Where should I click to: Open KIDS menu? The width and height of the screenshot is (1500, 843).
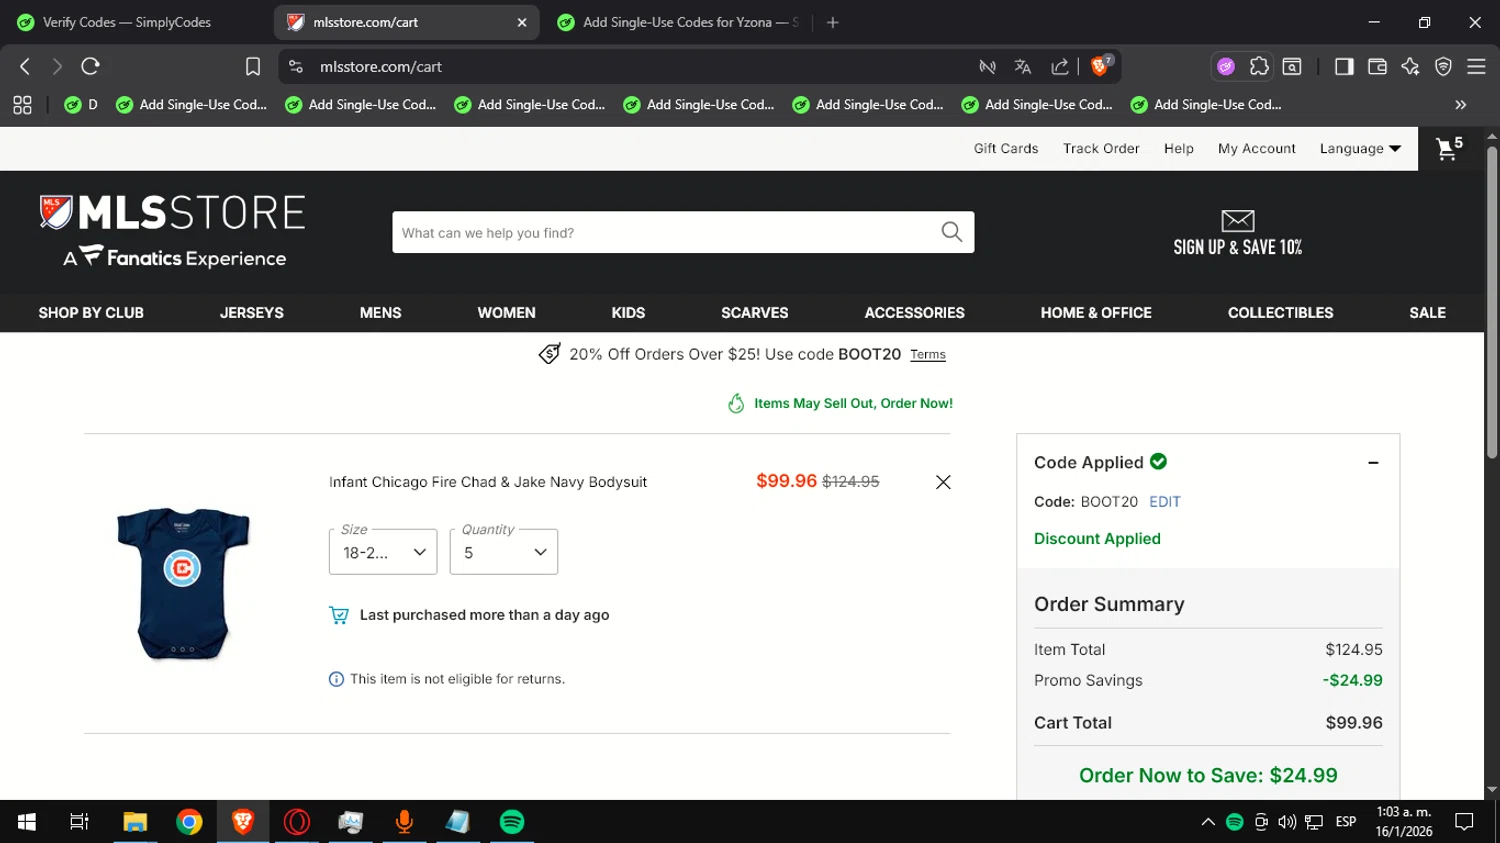tap(628, 313)
